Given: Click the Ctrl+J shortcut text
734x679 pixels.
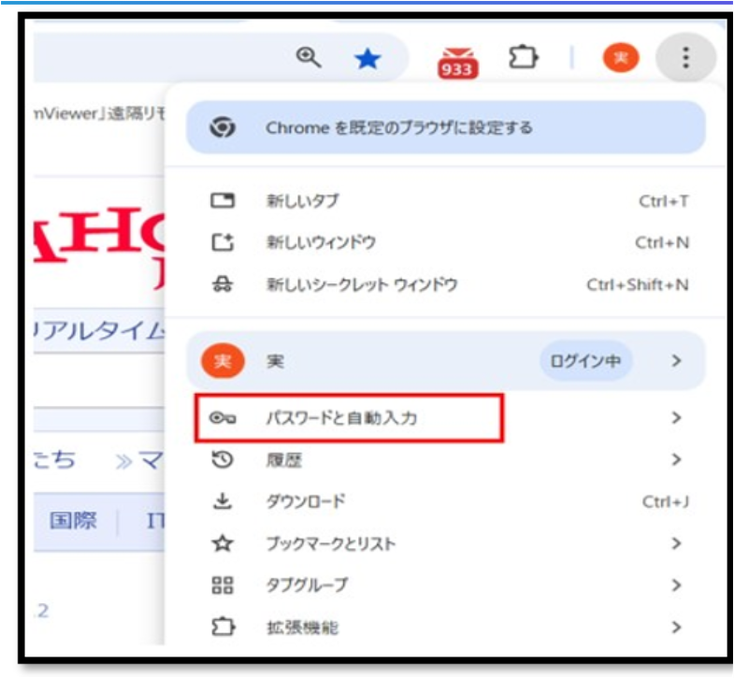Looking at the screenshot, I should tap(665, 502).
